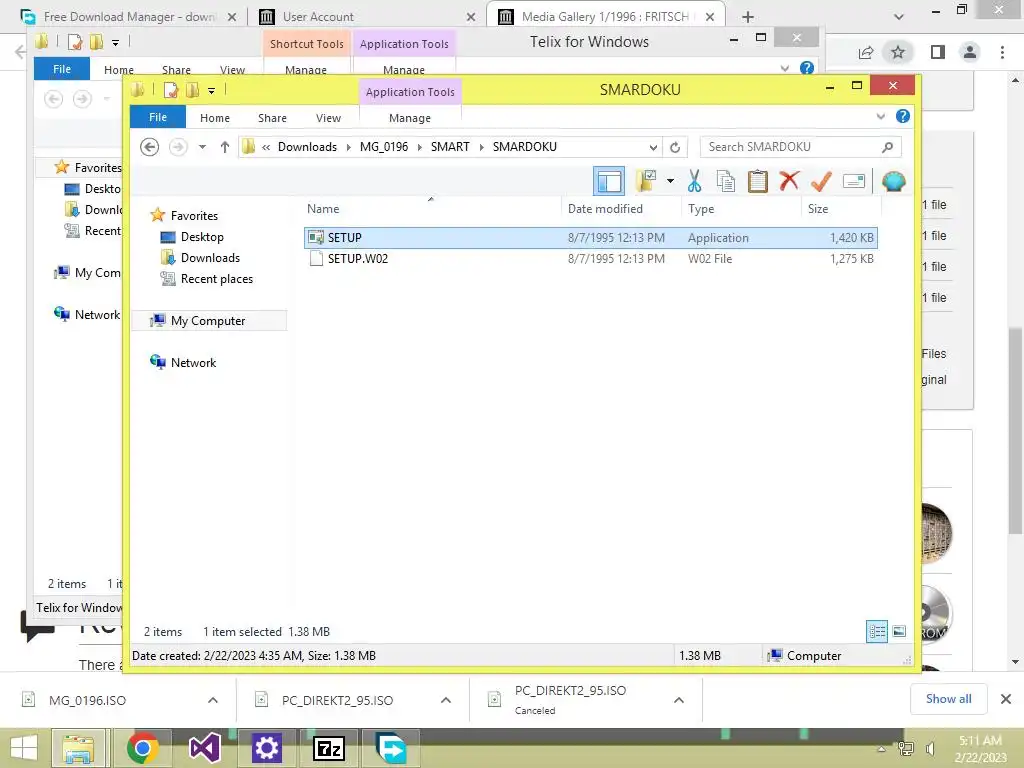
Task: Click the Search SMARDOKU field
Action: pos(801,147)
